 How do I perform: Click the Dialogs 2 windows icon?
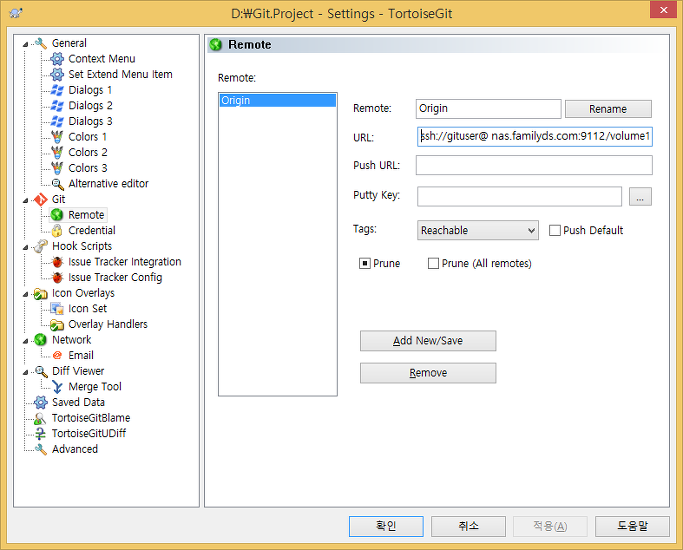57,105
